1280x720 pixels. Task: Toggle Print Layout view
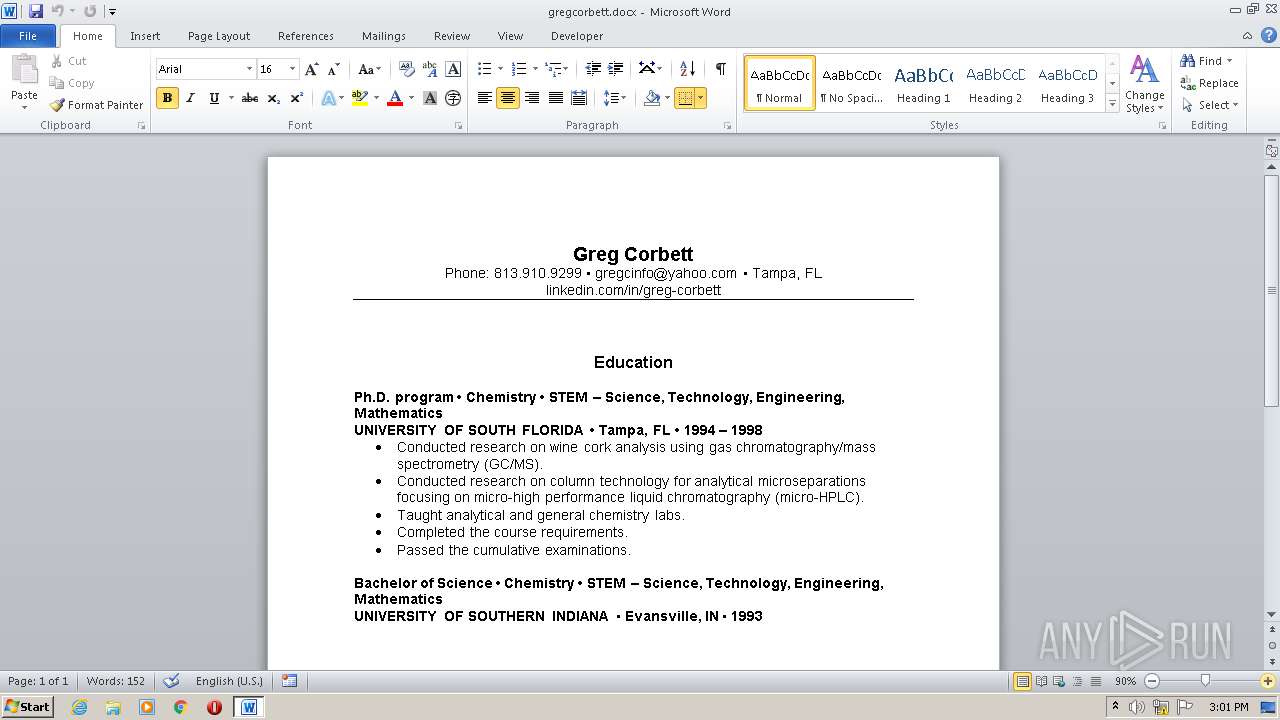click(1022, 681)
